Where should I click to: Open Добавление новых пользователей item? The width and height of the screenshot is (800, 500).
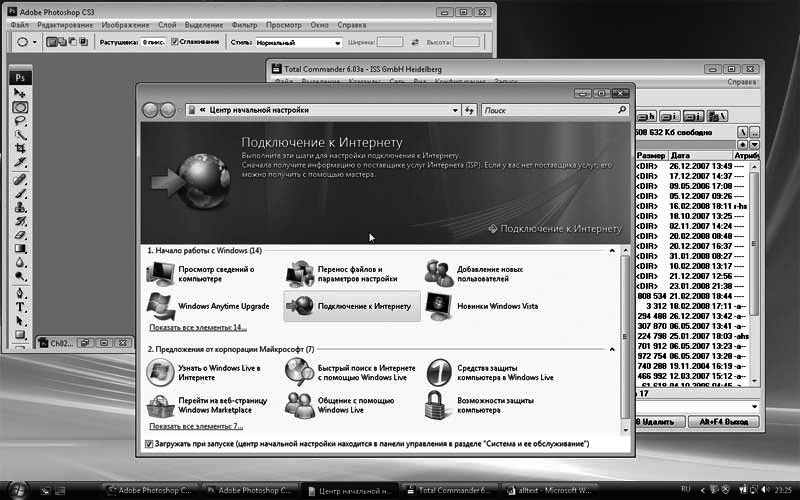tap(474, 274)
